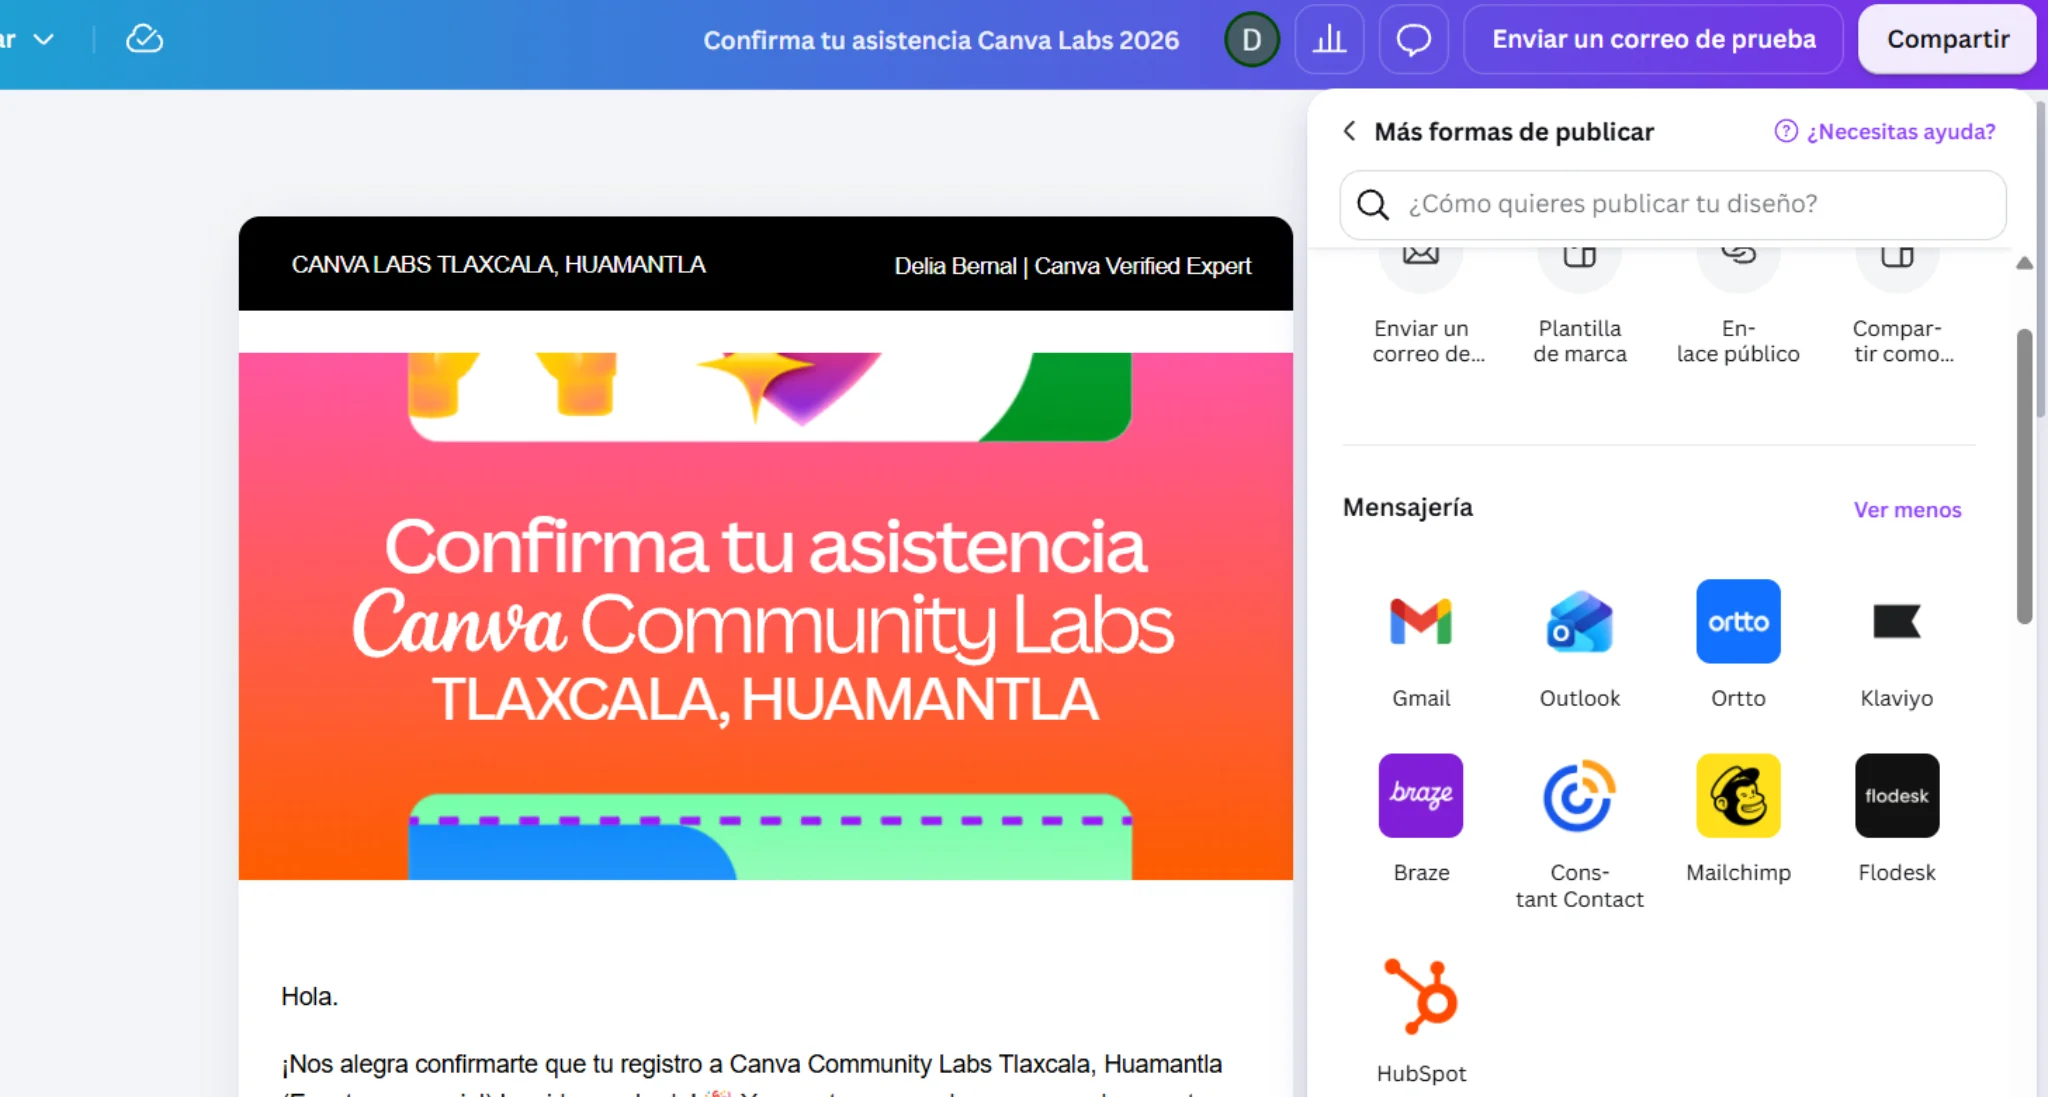Screen dimensions: 2048x1097
Task: Open the Klaviyo integration
Action: coord(1896,621)
